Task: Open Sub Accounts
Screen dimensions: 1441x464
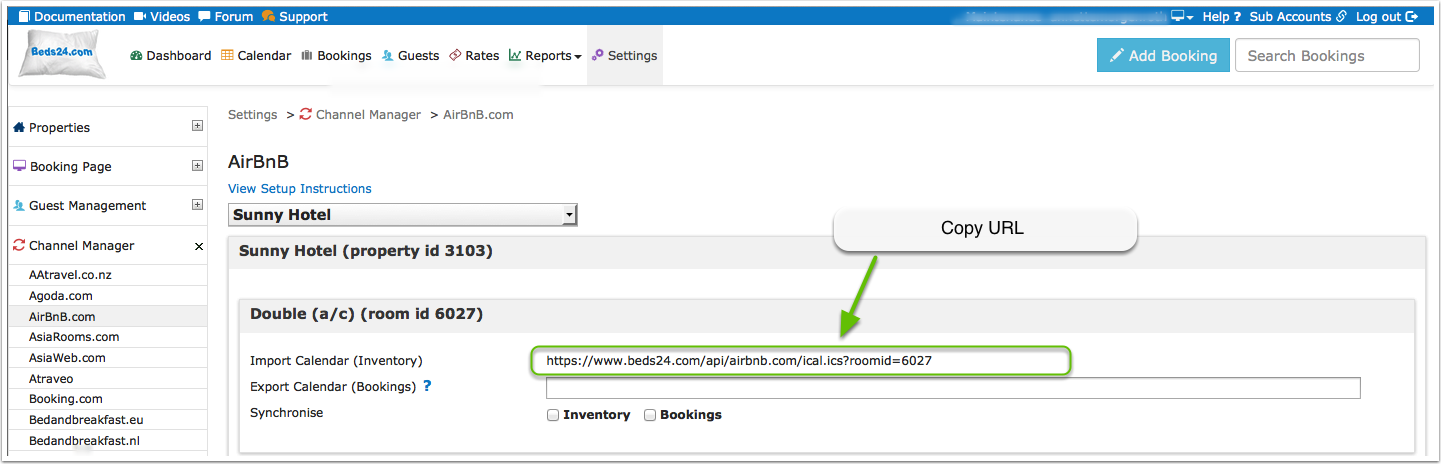Action: (1298, 16)
